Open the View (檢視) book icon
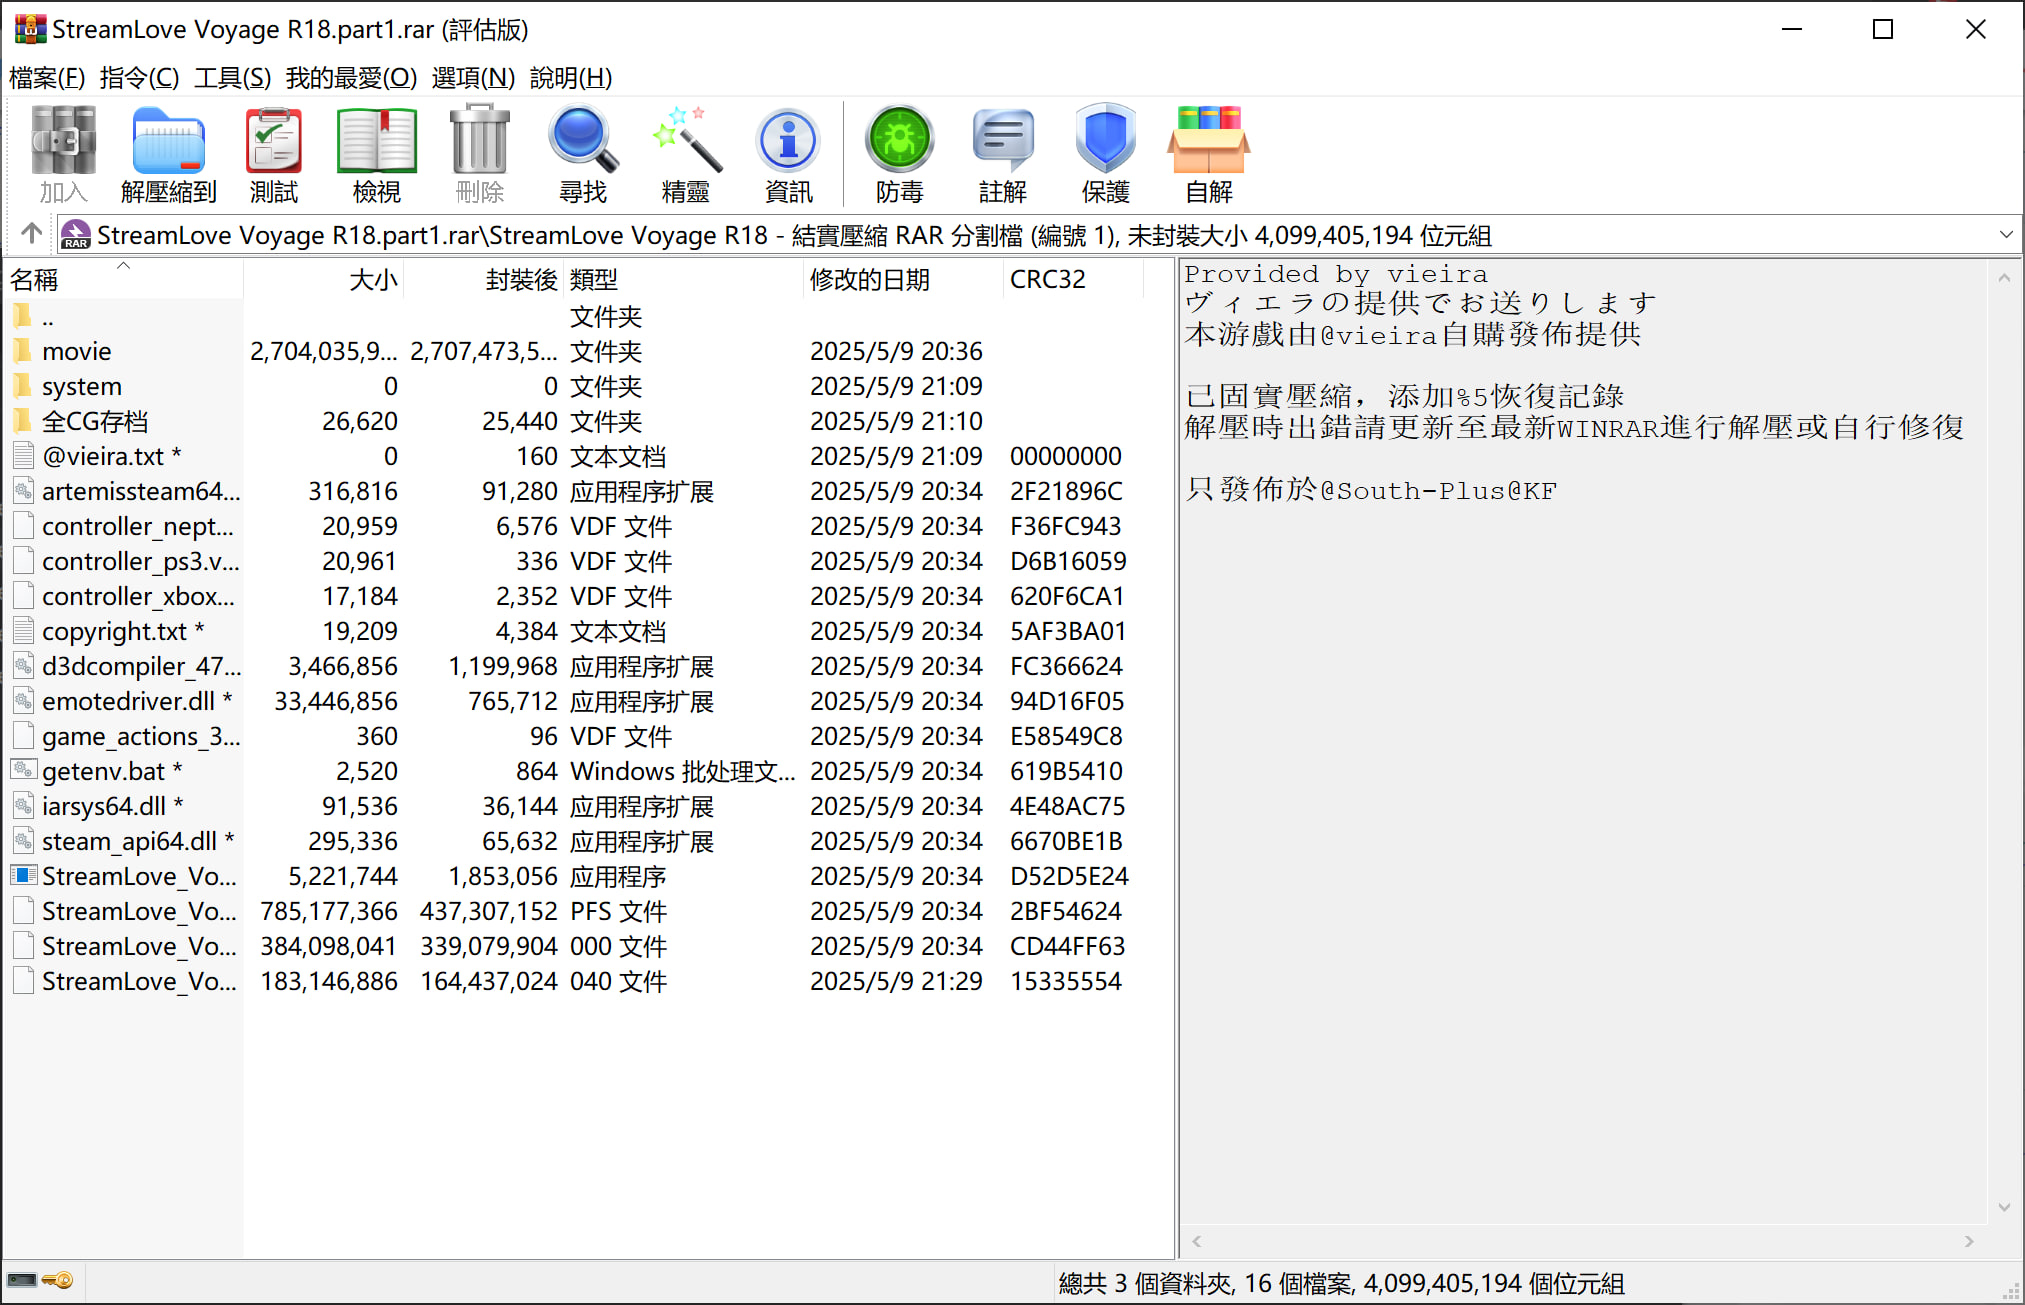Image resolution: width=2025 pixels, height=1305 pixels. pyautogui.click(x=376, y=154)
